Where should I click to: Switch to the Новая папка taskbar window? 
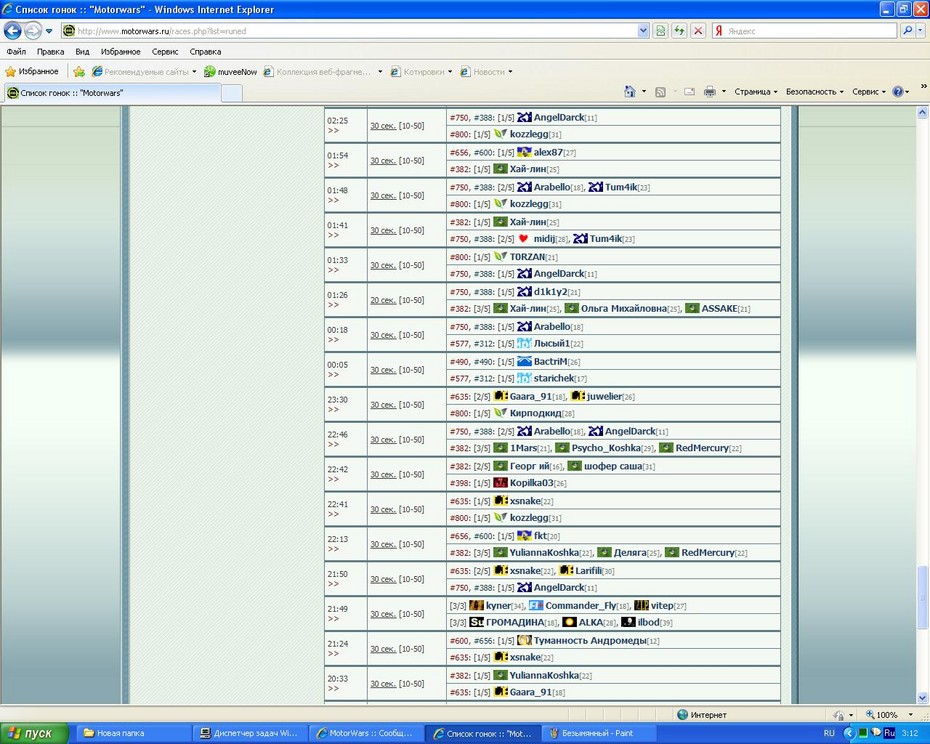point(135,733)
